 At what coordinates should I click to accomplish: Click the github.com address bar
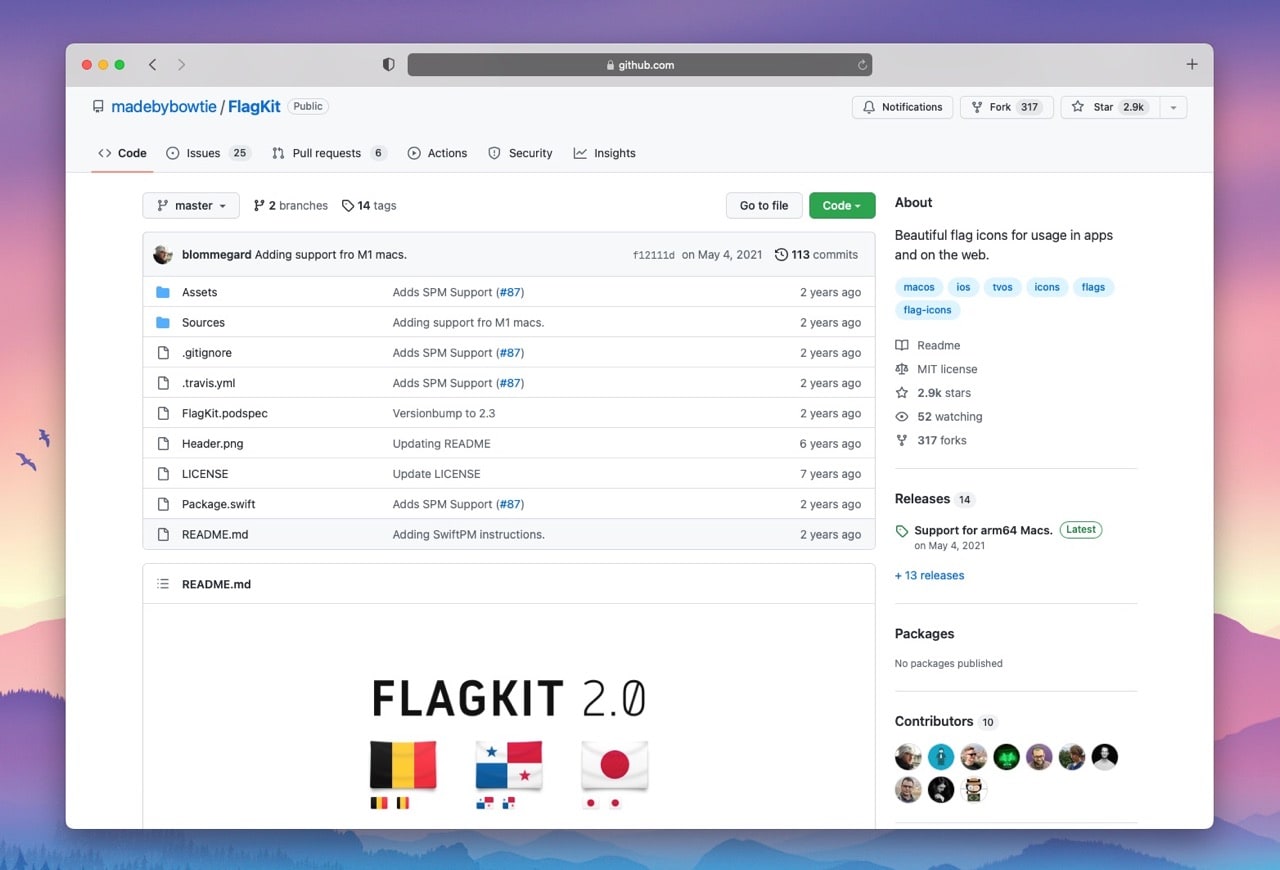coord(640,65)
